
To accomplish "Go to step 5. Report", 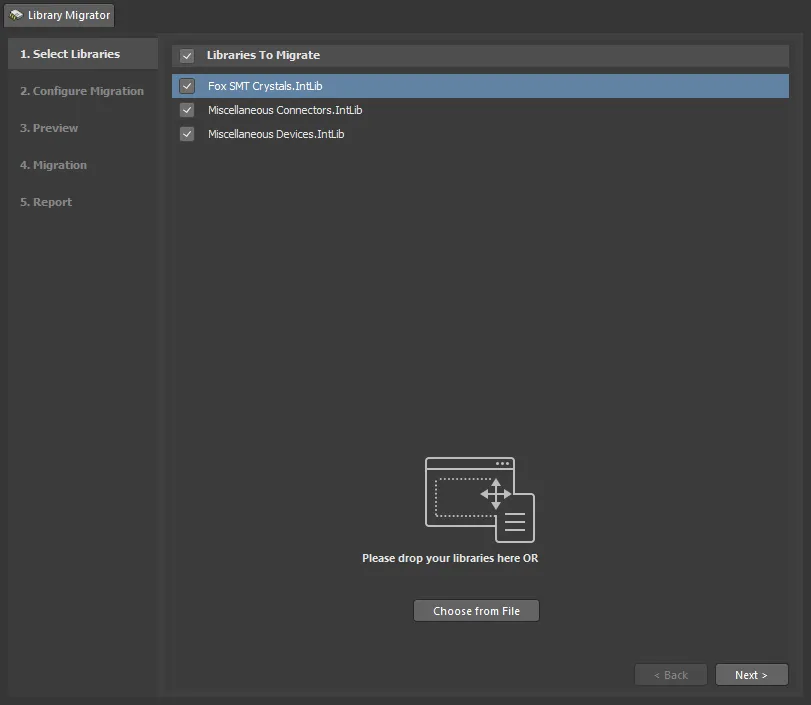I will point(46,202).
